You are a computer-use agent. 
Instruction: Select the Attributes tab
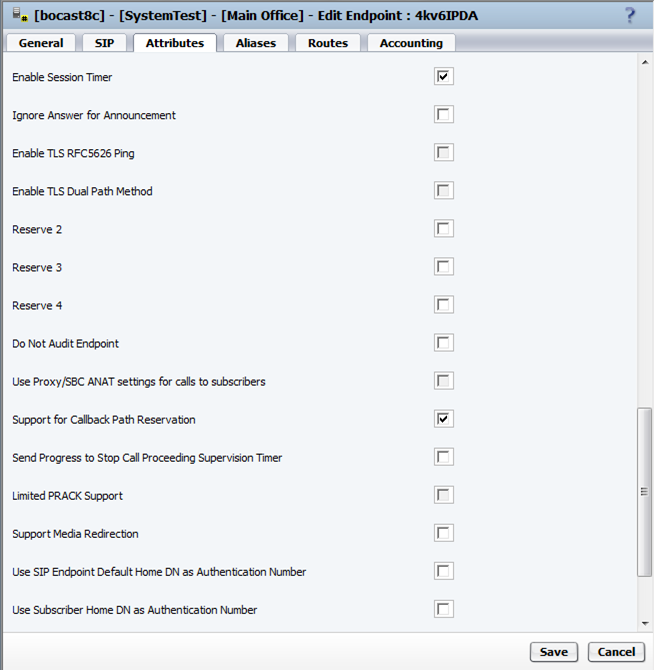[175, 43]
